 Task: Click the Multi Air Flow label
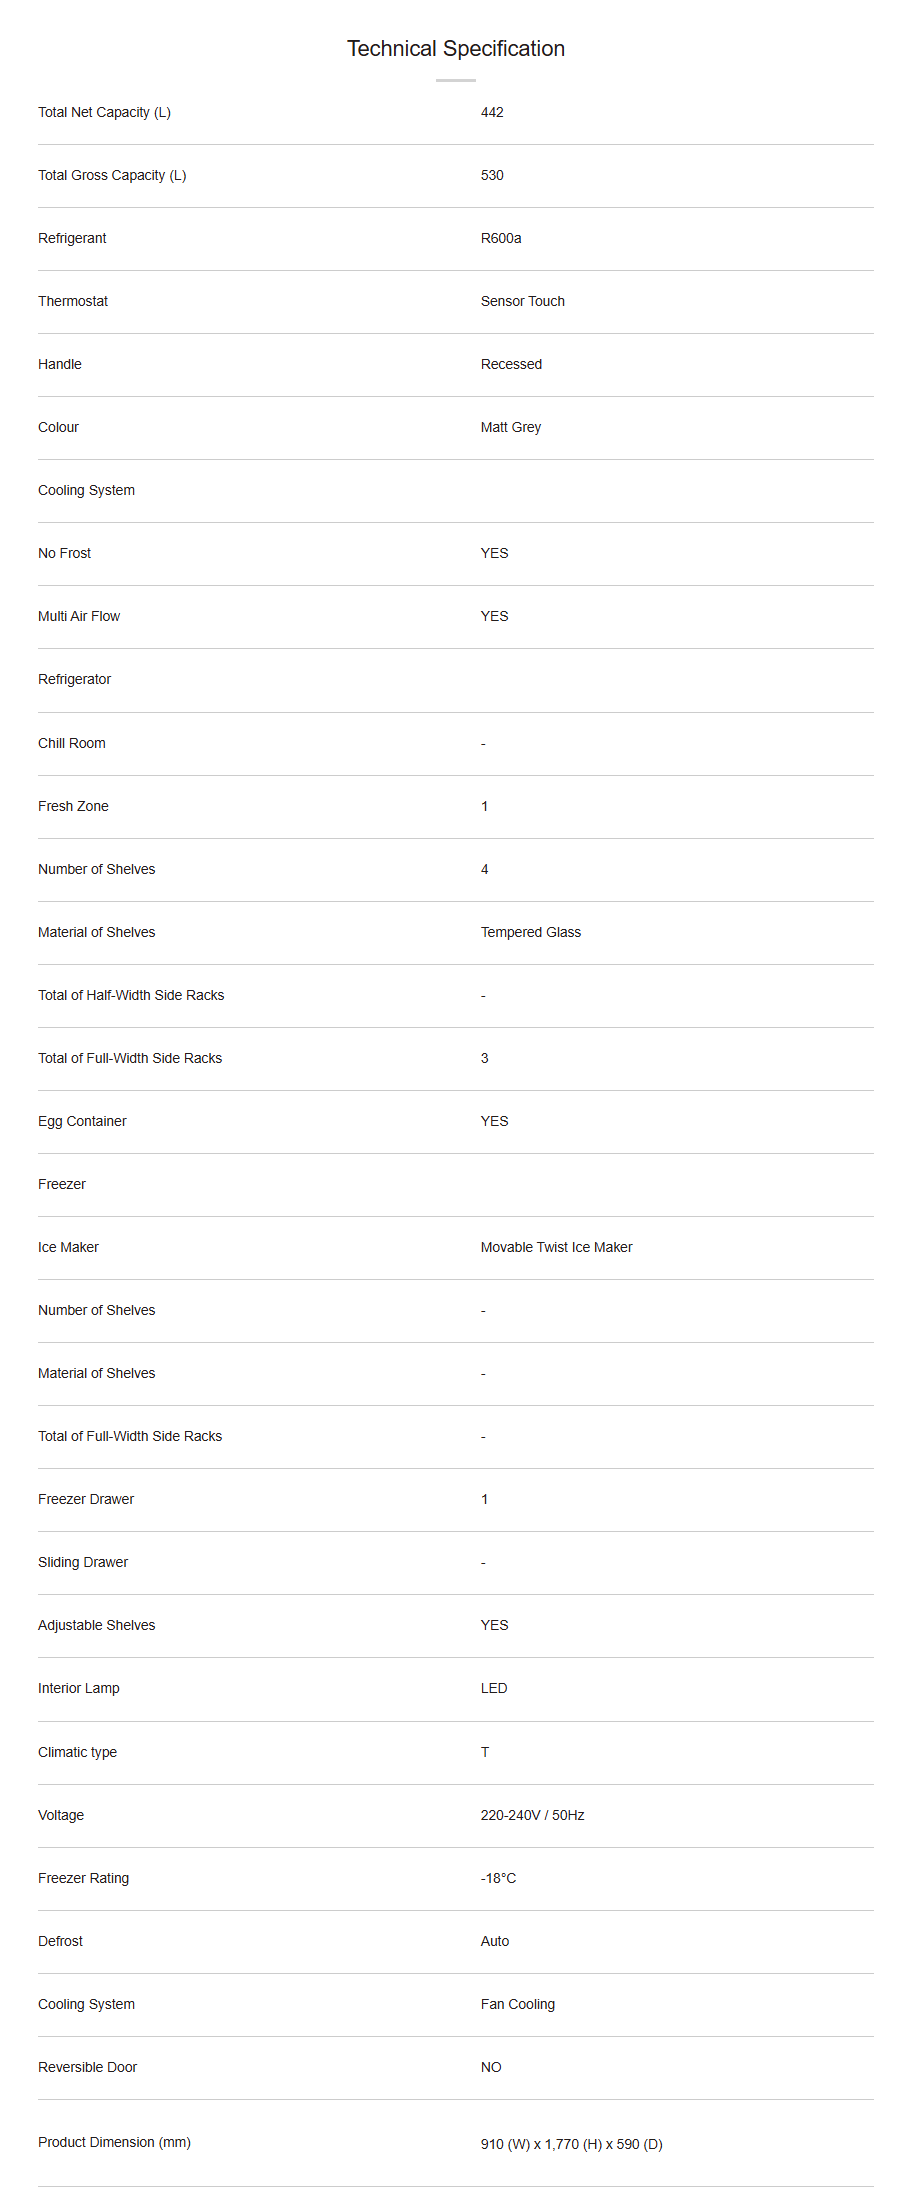click(79, 616)
